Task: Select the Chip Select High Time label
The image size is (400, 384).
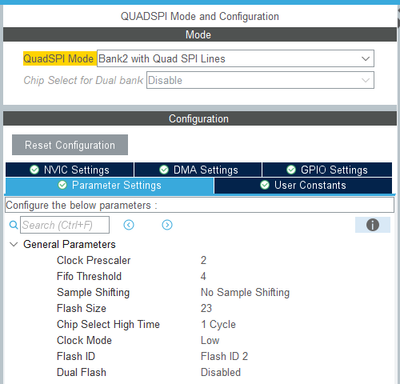Action: coord(108,324)
